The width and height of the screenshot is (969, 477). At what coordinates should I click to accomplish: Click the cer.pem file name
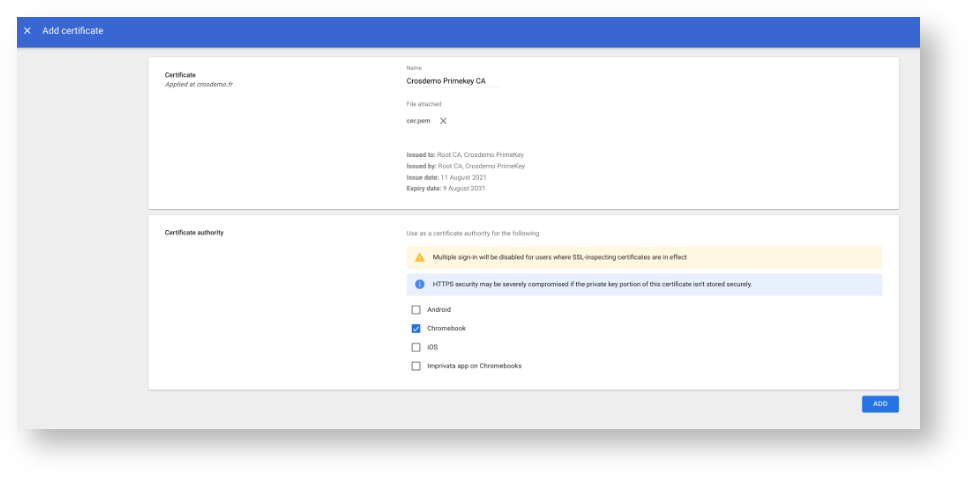pyautogui.click(x=418, y=120)
